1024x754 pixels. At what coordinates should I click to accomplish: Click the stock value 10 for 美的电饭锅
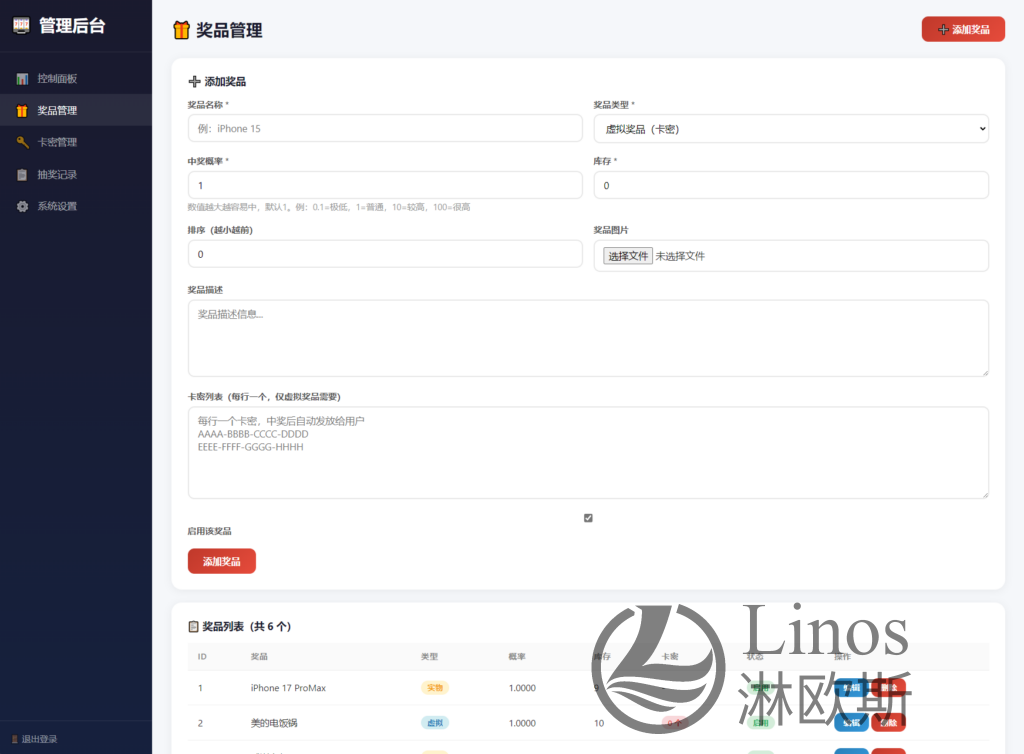pos(599,723)
